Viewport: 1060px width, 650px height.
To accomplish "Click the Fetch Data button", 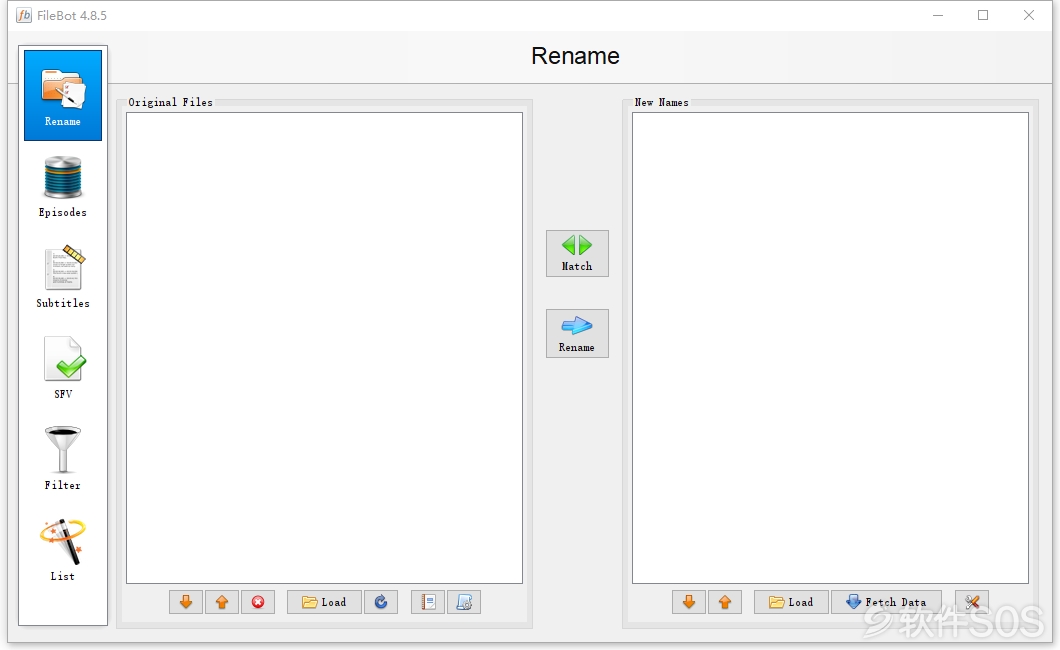I will point(886,602).
